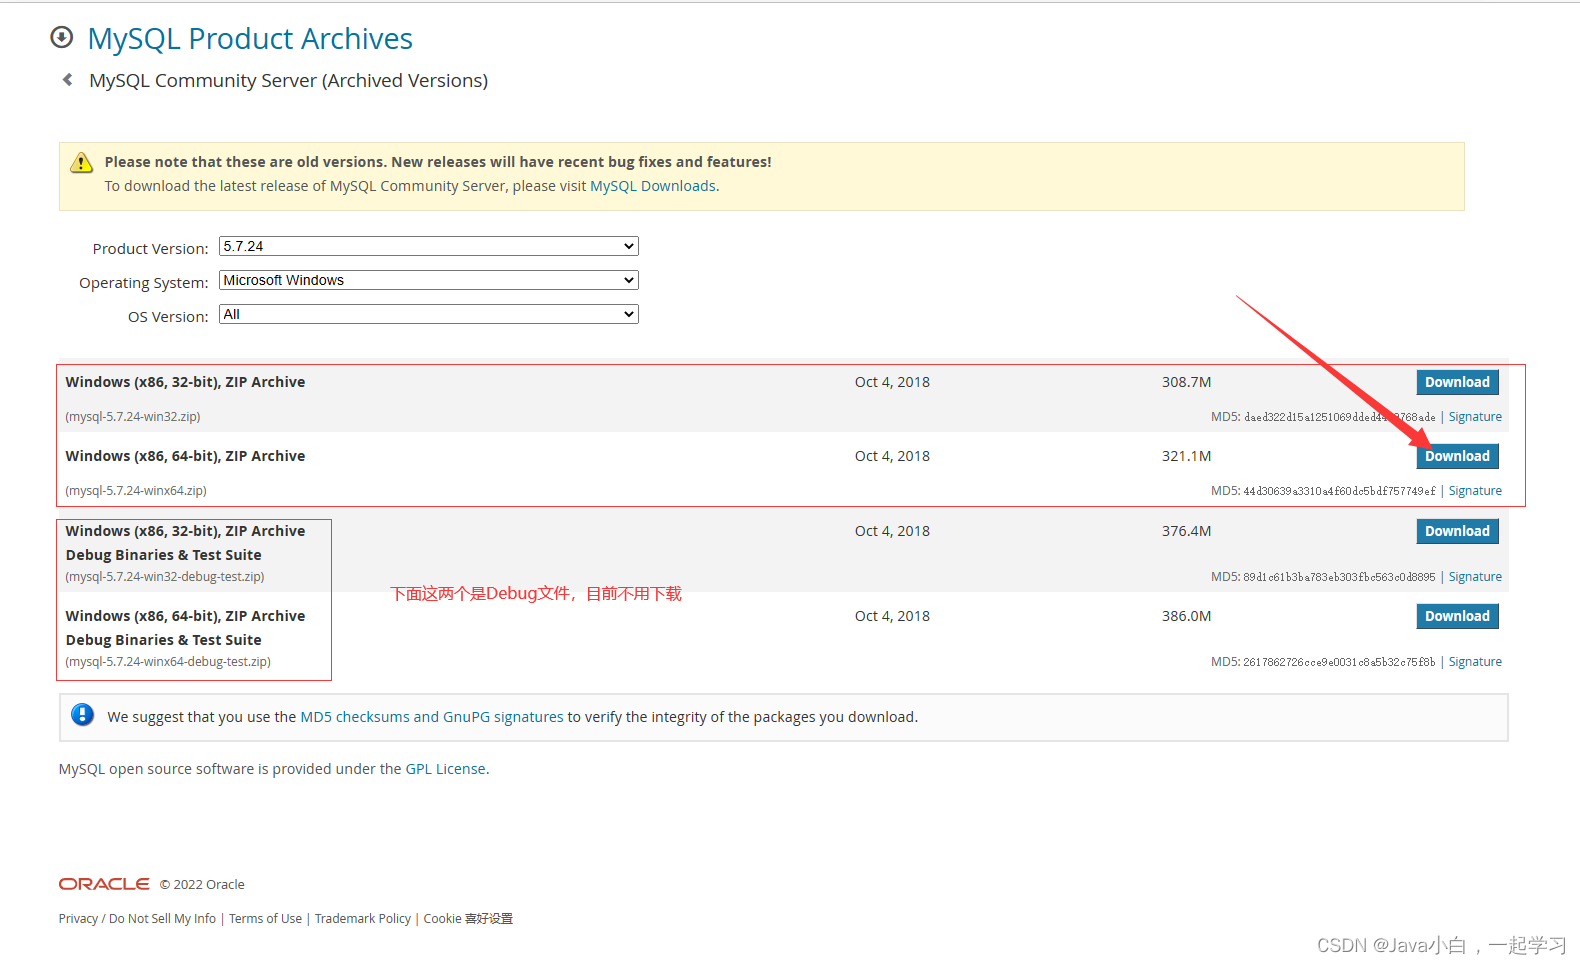Click the OS Version label

[x=168, y=317]
